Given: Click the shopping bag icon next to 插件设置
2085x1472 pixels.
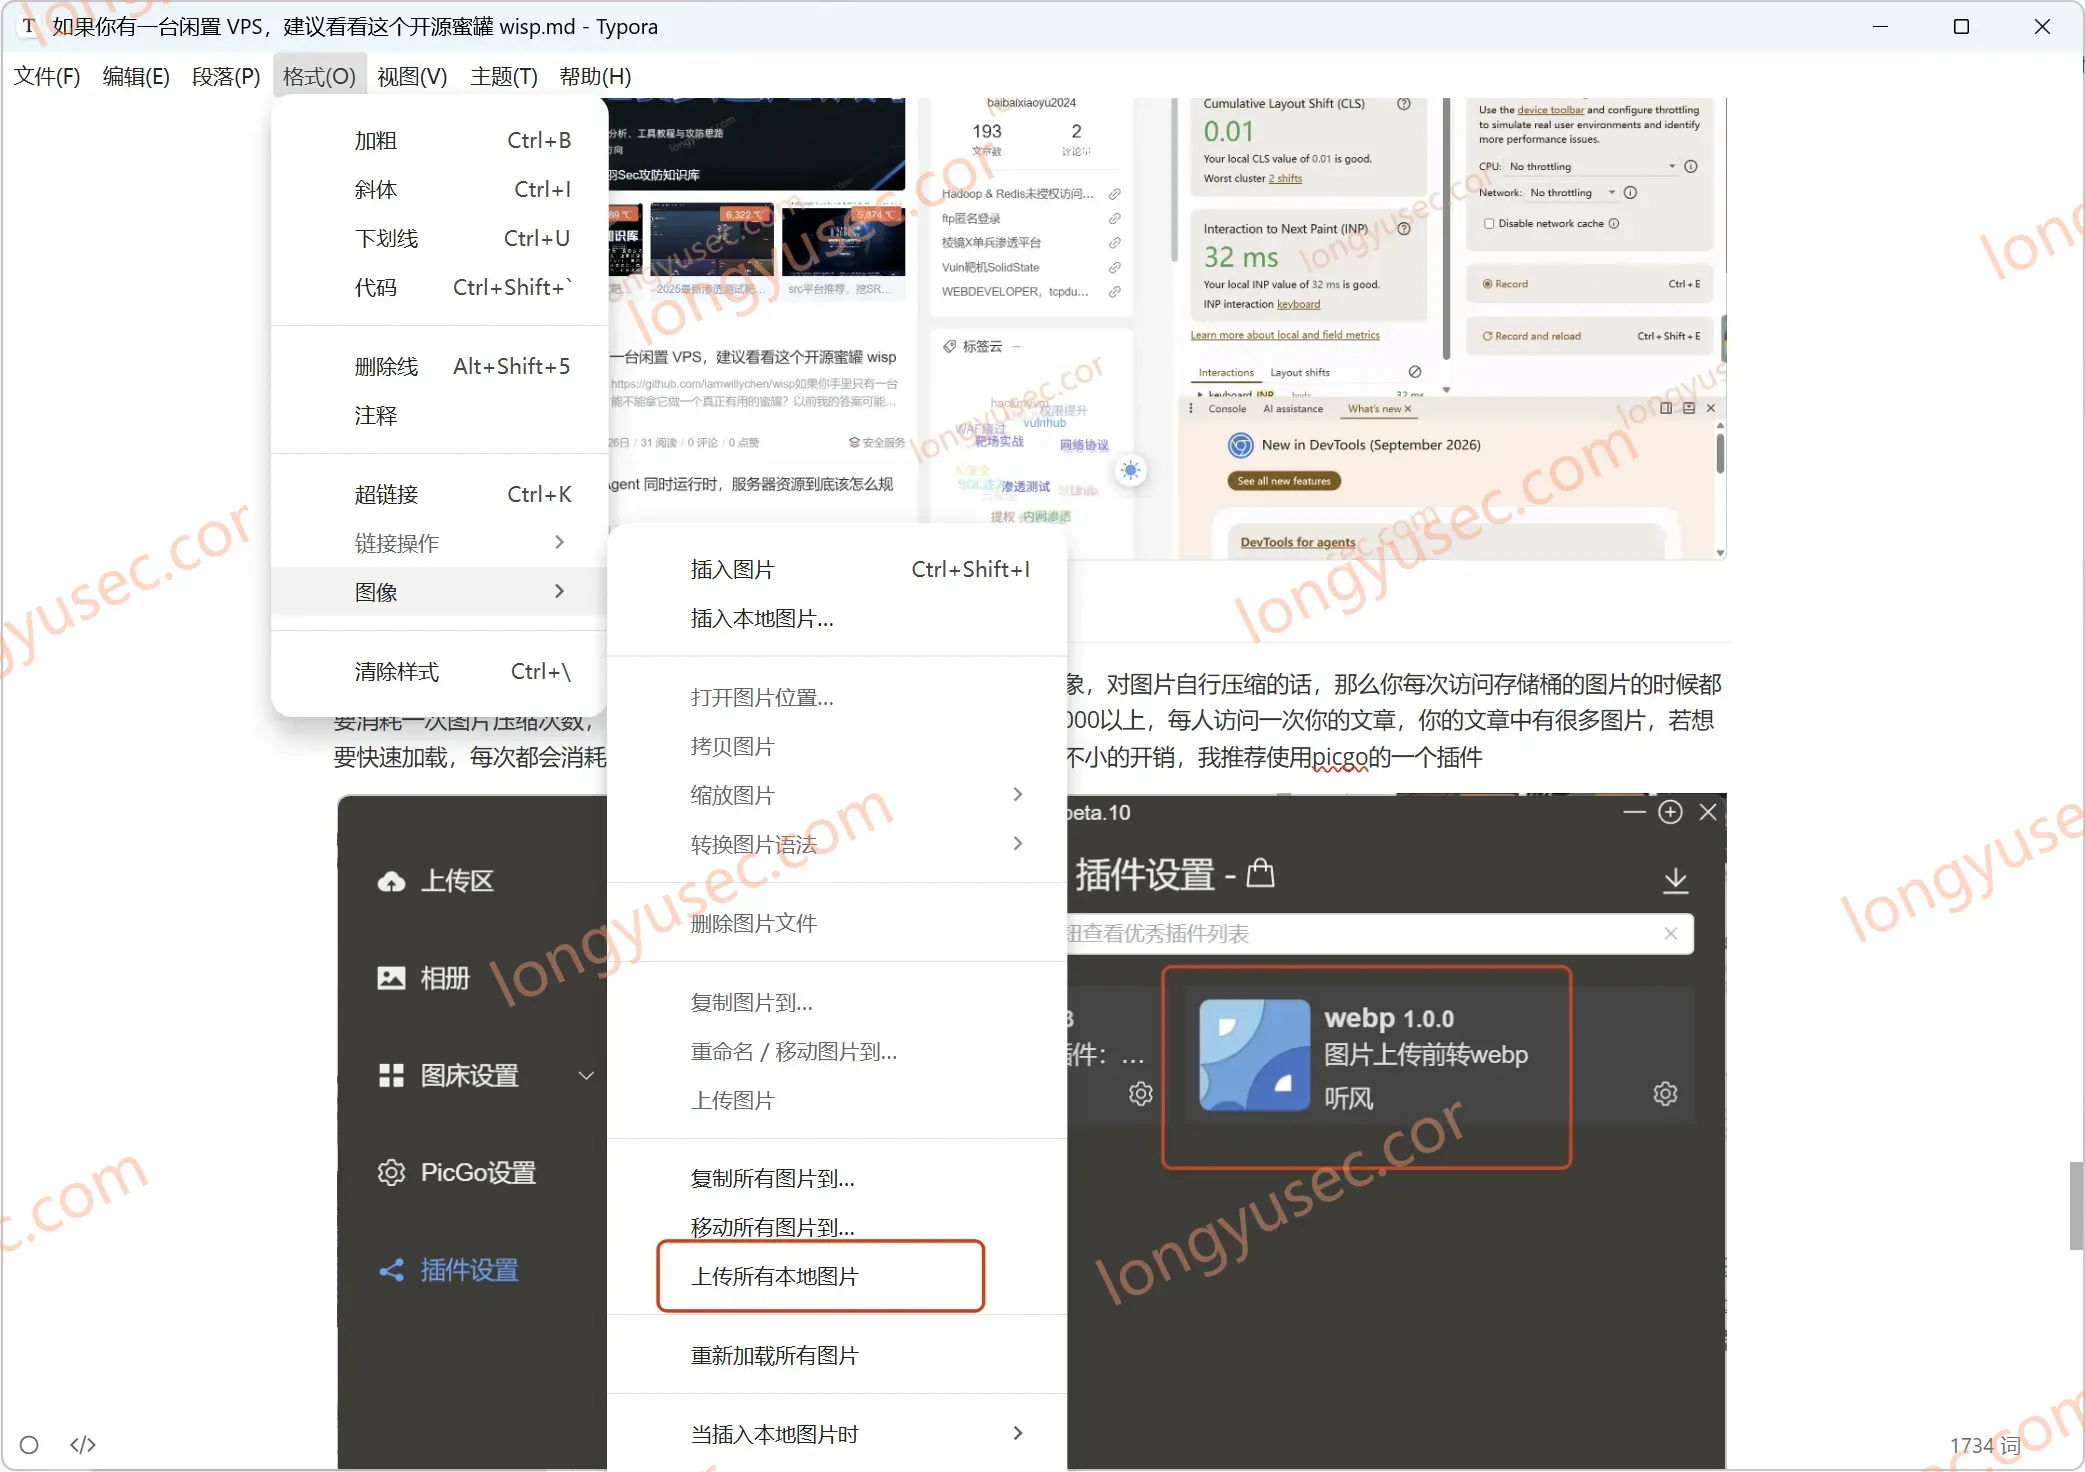Looking at the screenshot, I should [x=1261, y=872].
